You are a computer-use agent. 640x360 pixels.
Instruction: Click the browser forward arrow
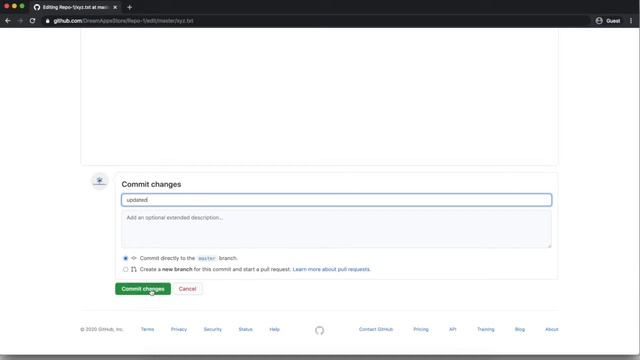coord(20,20)
